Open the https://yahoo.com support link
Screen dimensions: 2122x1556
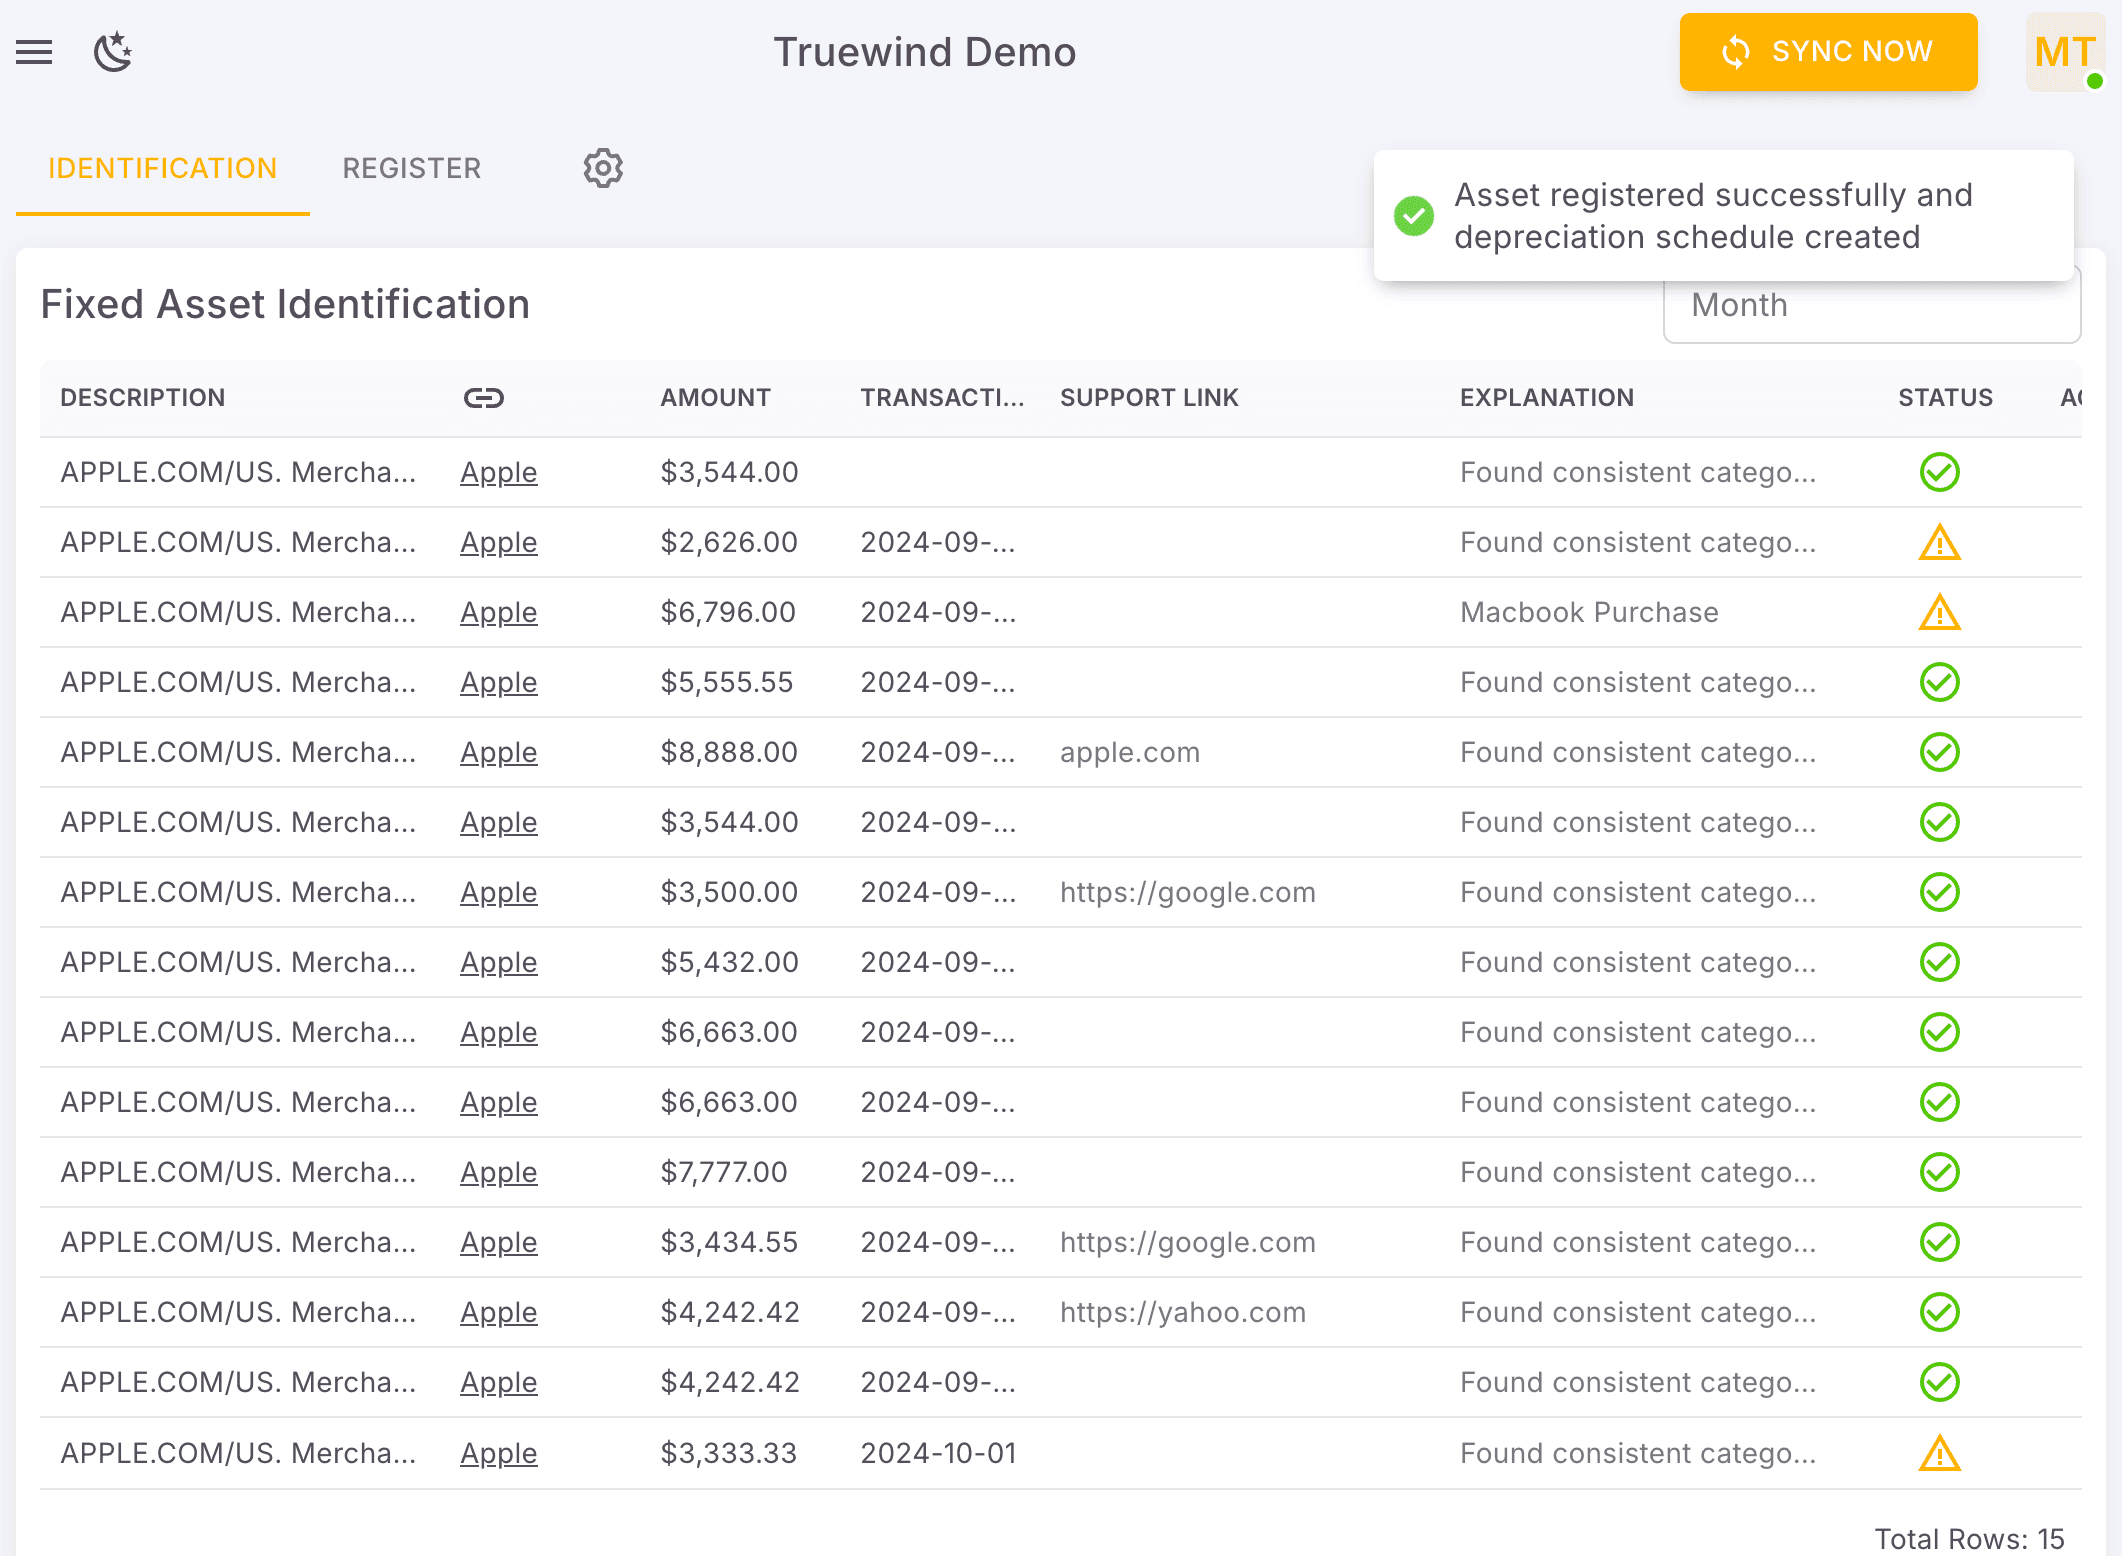(x=1182, y=1312)
